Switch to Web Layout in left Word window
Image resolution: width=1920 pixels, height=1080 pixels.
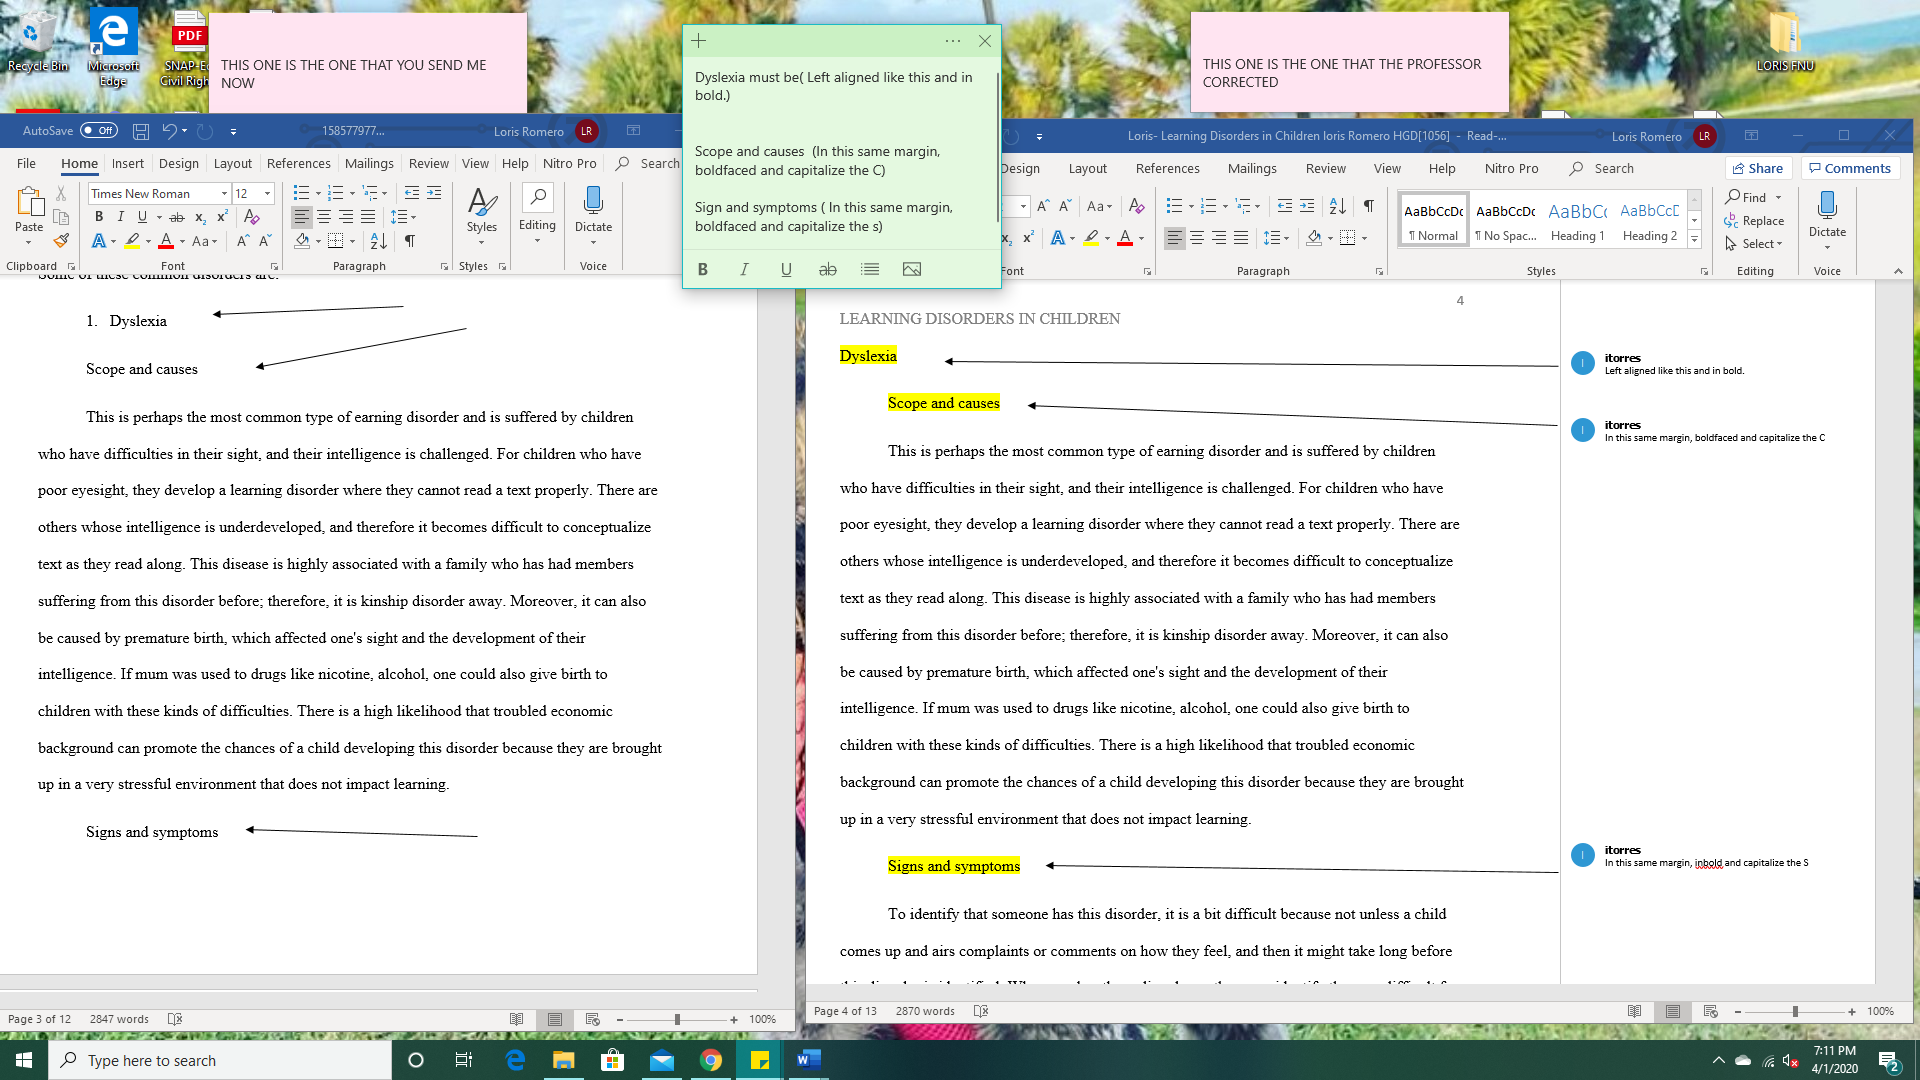click(593, 1019)
